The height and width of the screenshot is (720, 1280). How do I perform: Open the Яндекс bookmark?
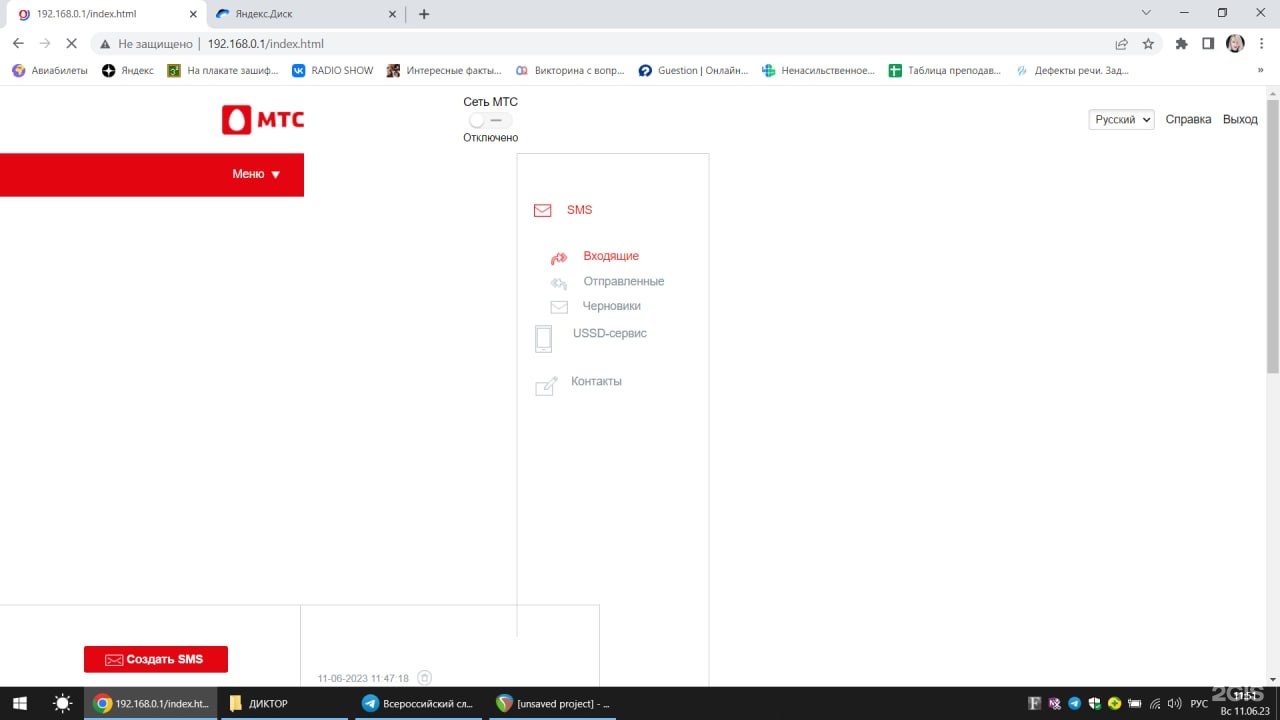point(128,71)
